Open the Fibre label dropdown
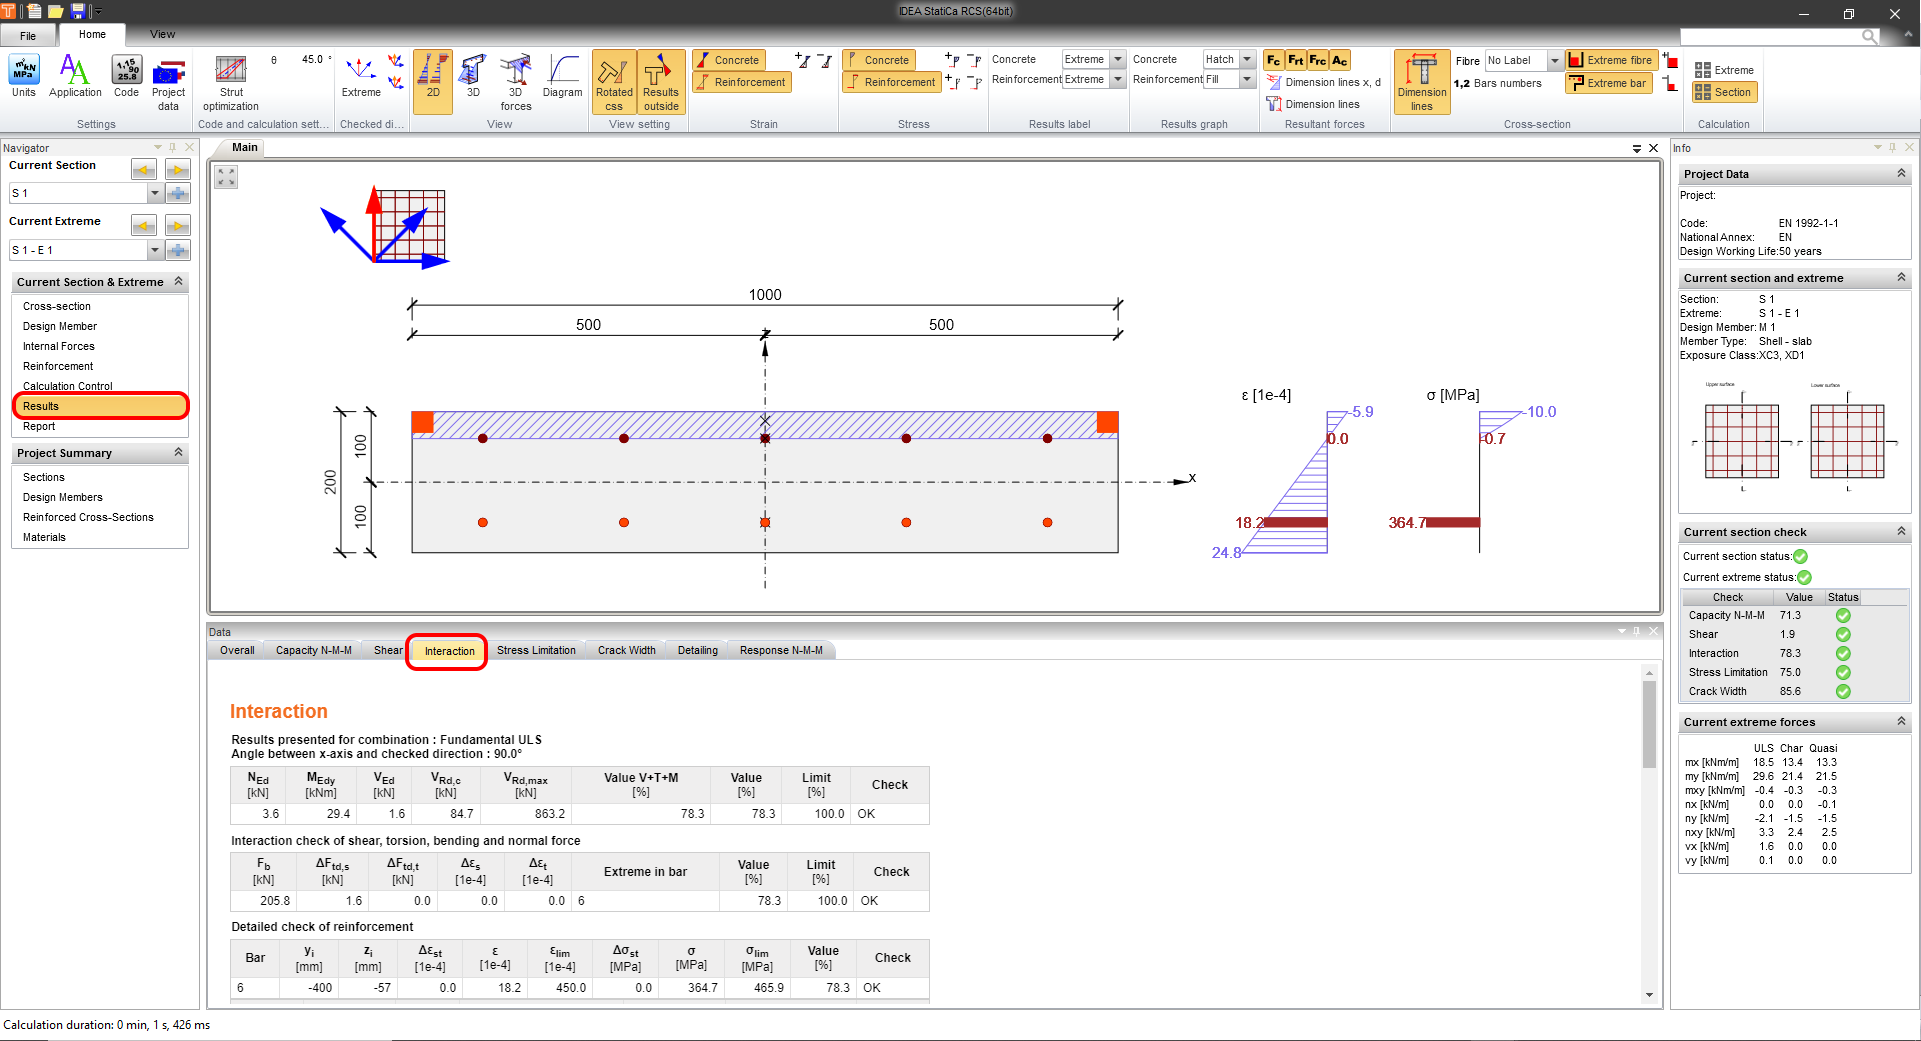 click(1554, 61)
